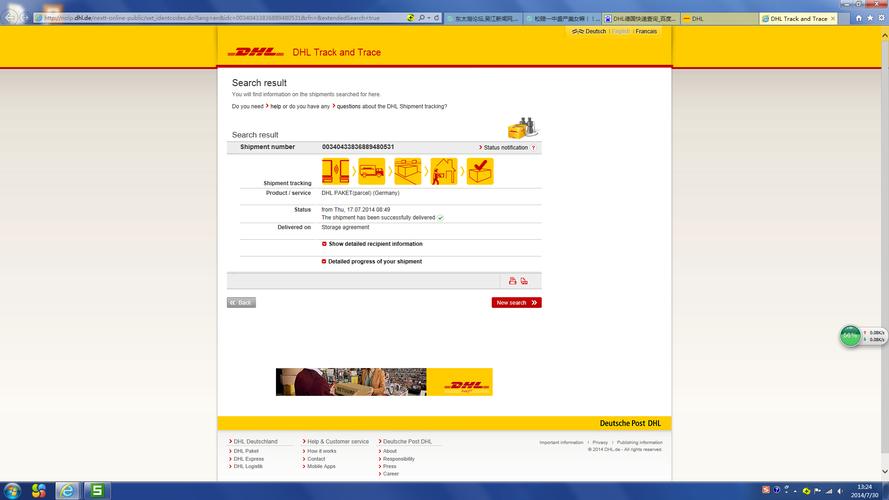This screenshot has width=889, height=500.
Task: Switch to the DHL德国快递查询 tab
Action: tap(641, 19)
